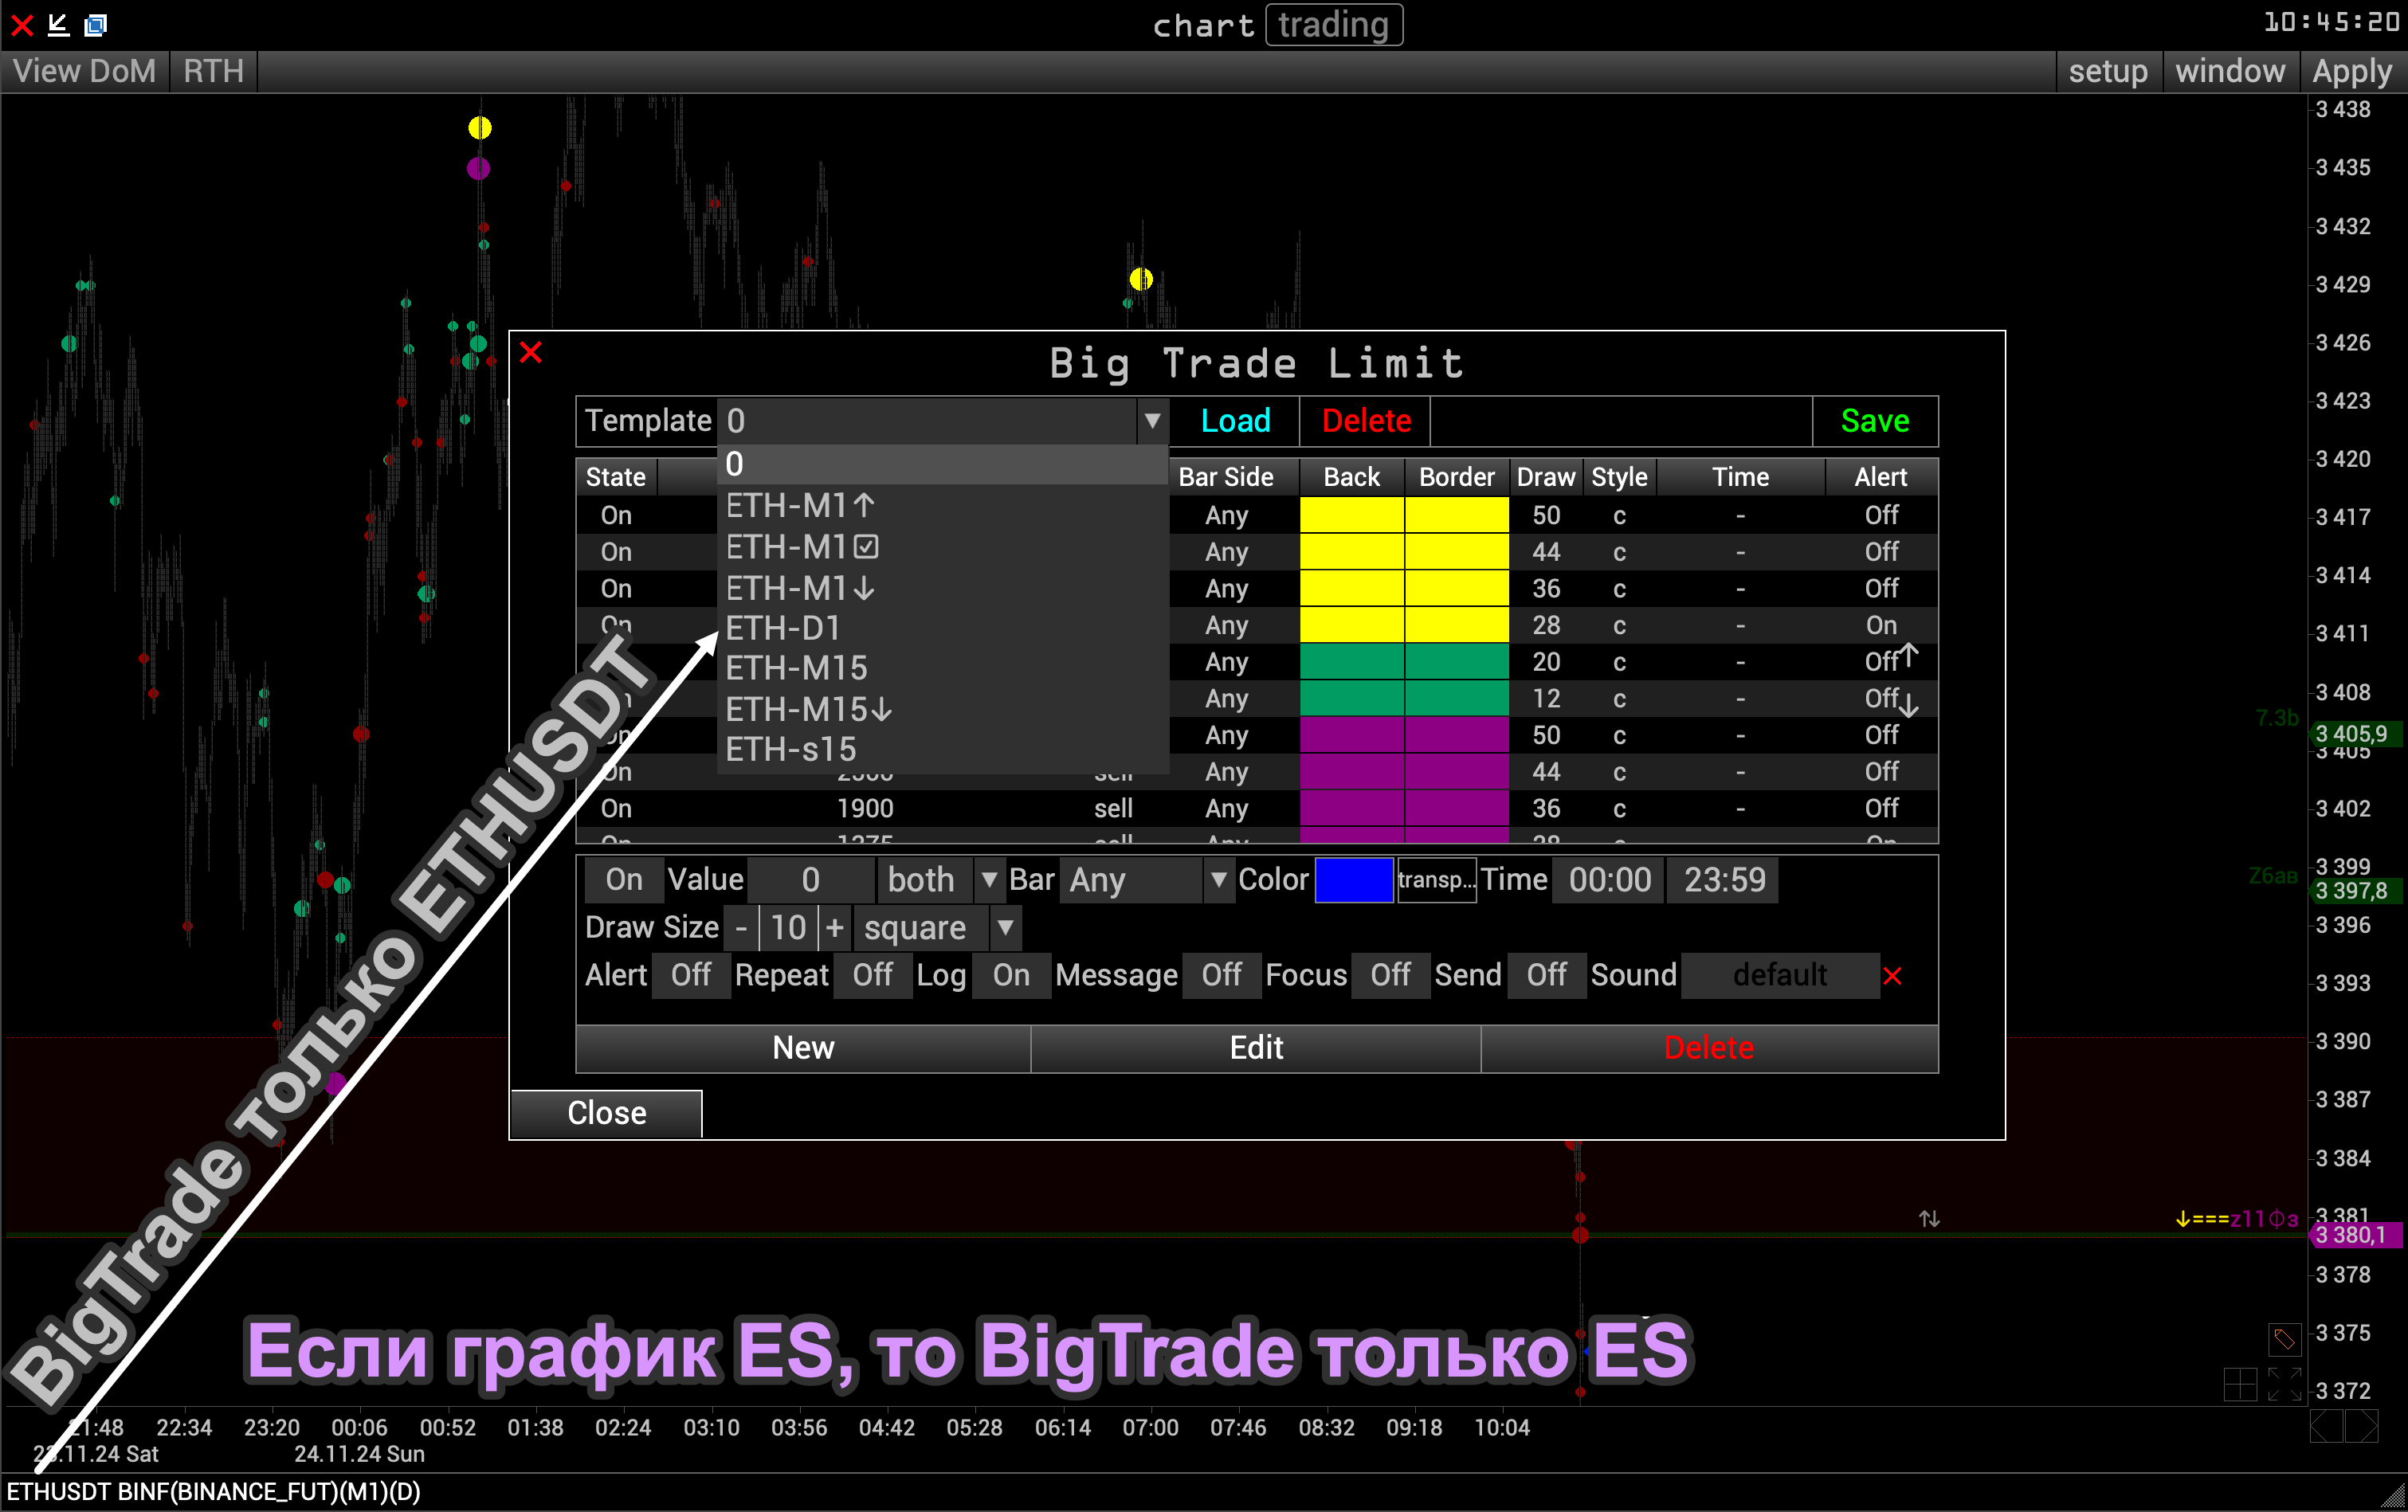Click the red Delete template button
This screenshot has width=2408, height=1512.
click(1366, 421)
